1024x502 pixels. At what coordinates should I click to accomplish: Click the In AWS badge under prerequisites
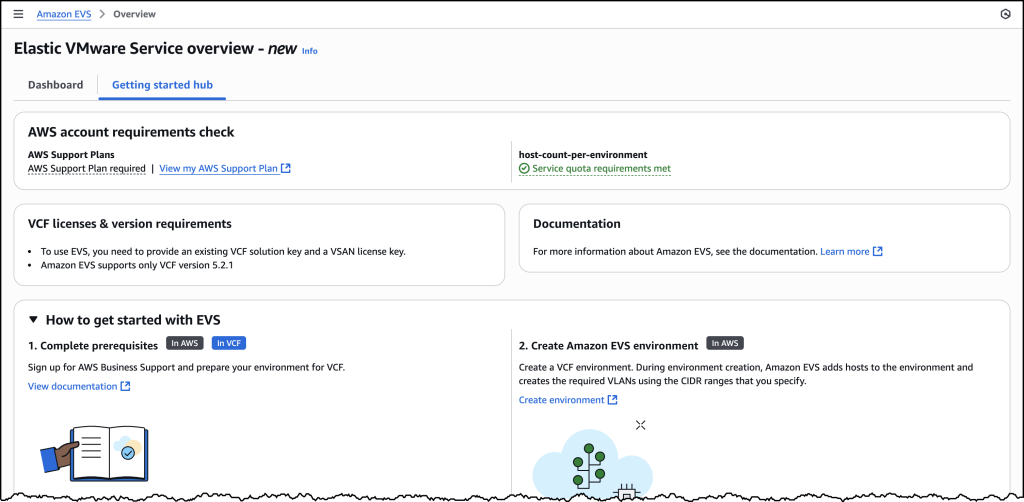(185, 344)
